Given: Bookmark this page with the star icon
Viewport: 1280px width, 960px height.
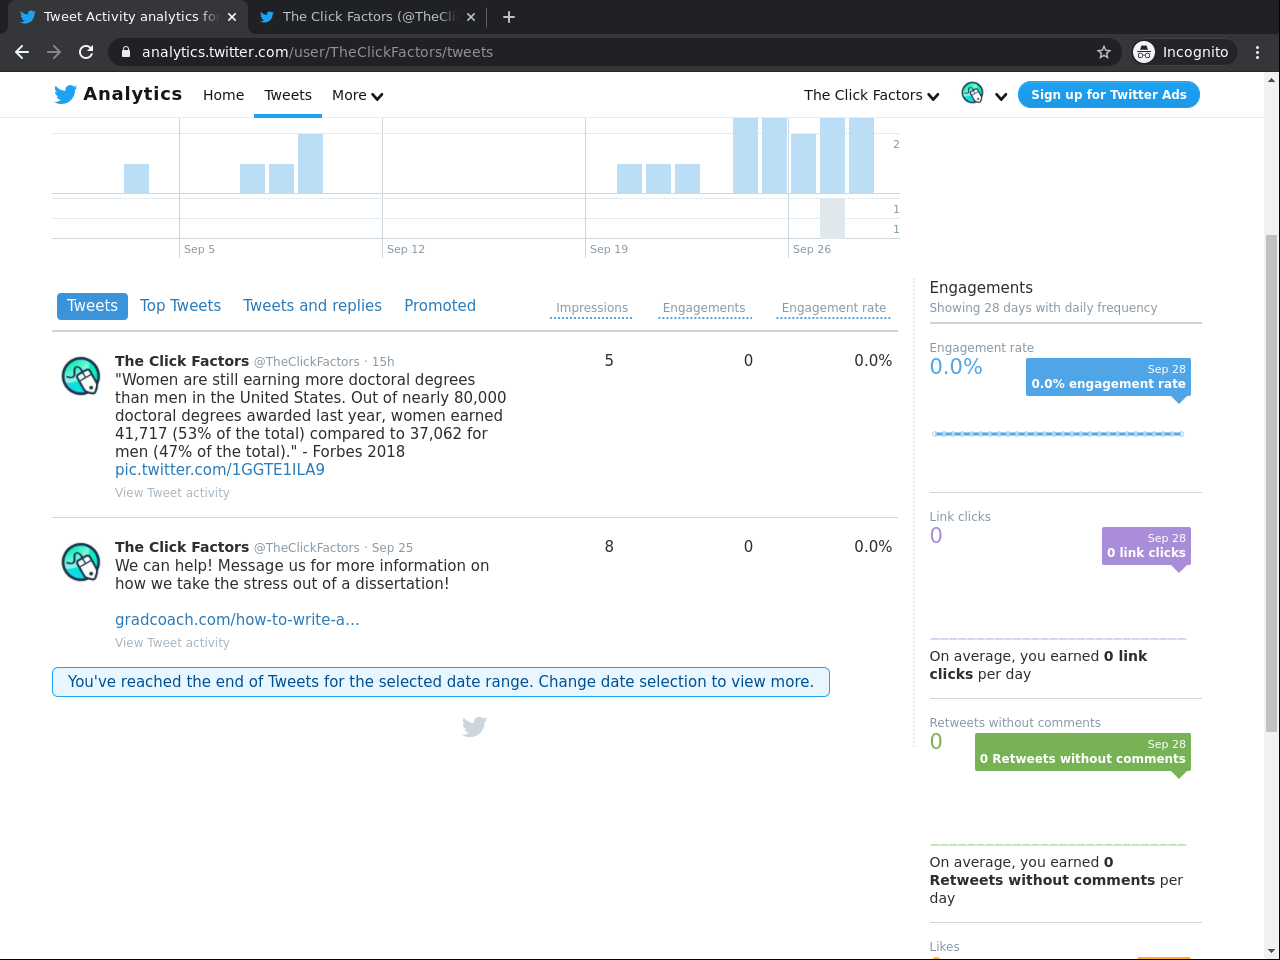Looking at the screenshot, I should [1104, 52].
